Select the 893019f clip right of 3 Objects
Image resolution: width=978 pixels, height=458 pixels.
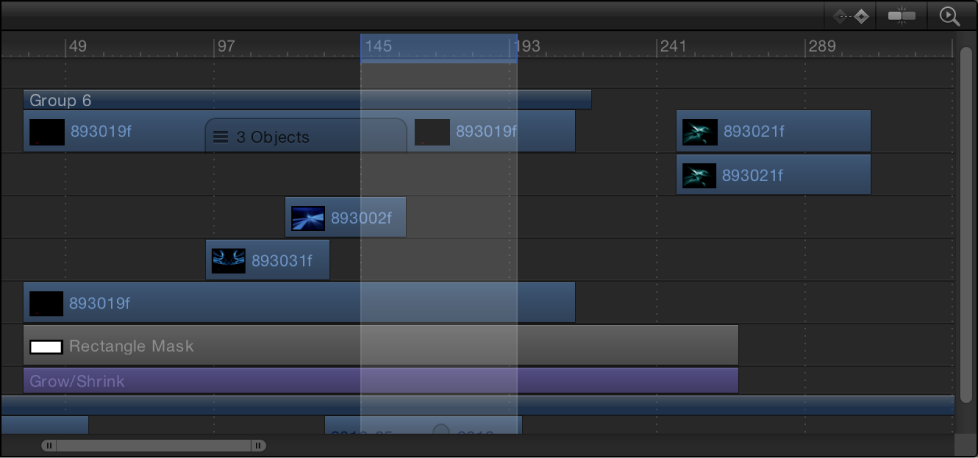coord(491,131)
